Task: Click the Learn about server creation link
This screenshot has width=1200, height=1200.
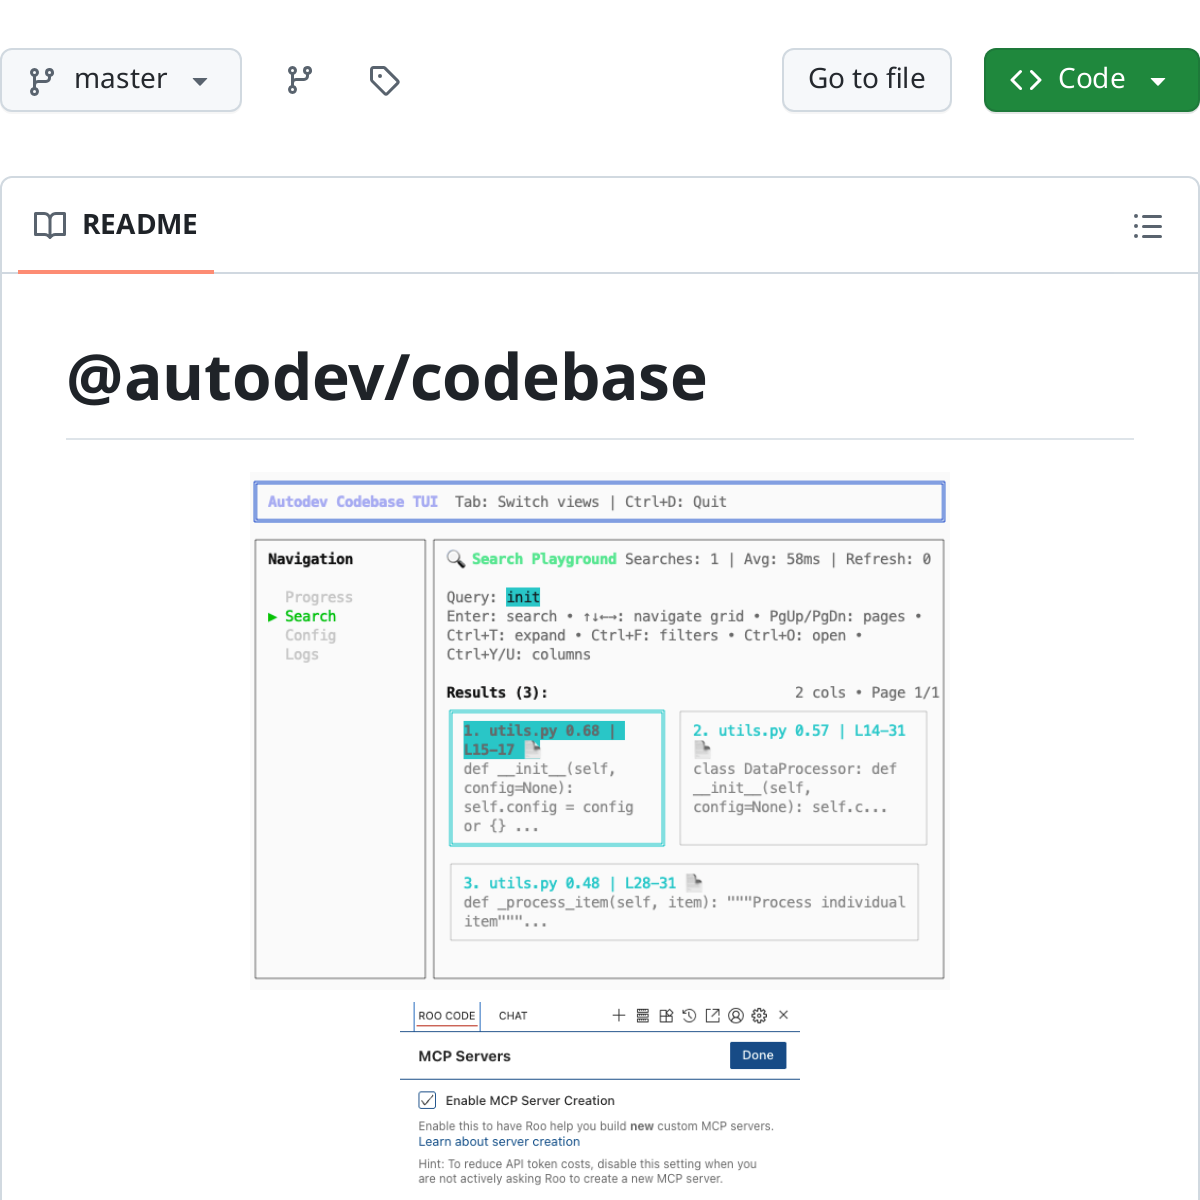Action: [x=498, y=1141]
